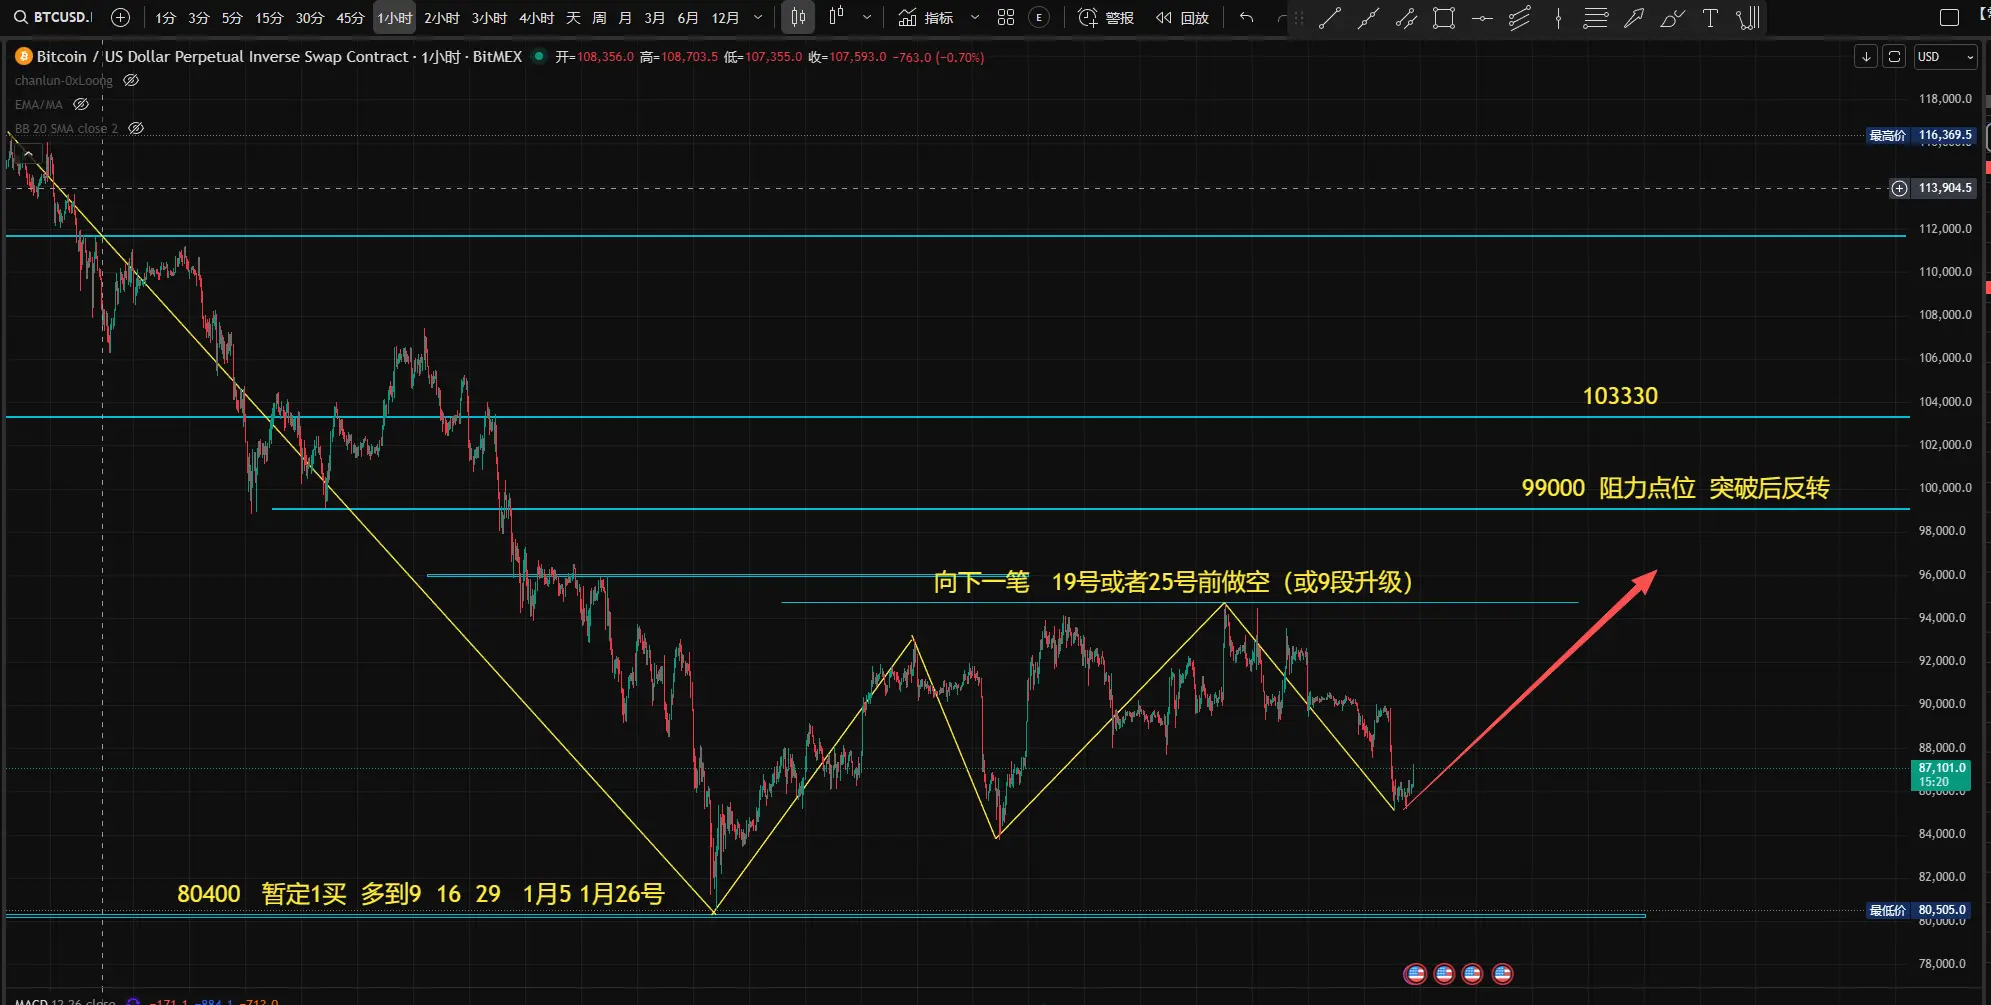Open the last US economic event marker
The image size is (1991, 1005).
(x=1502, y=974)
